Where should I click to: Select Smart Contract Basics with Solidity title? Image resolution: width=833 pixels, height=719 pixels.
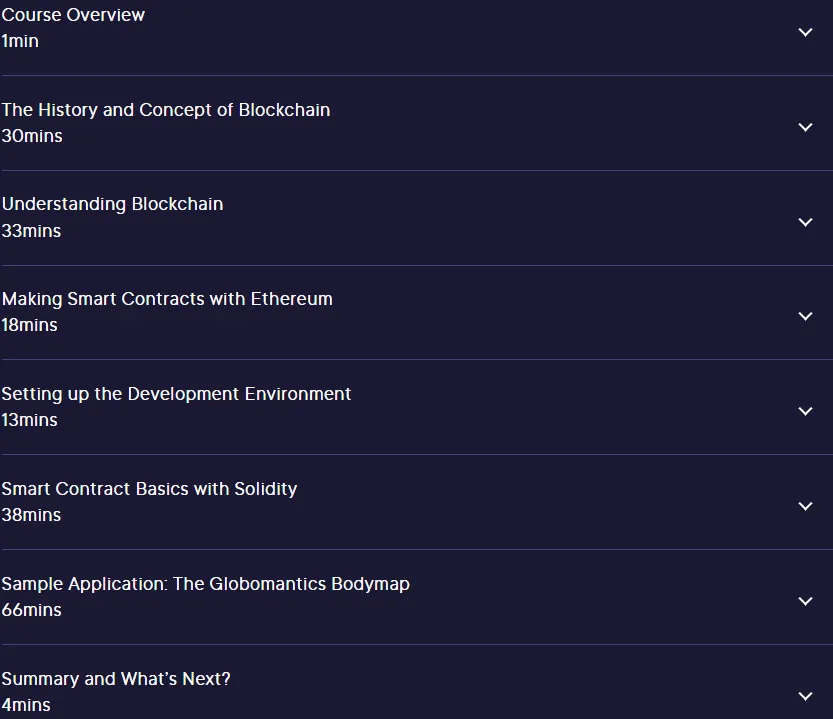pyautogui.click(x=149, y=489)
